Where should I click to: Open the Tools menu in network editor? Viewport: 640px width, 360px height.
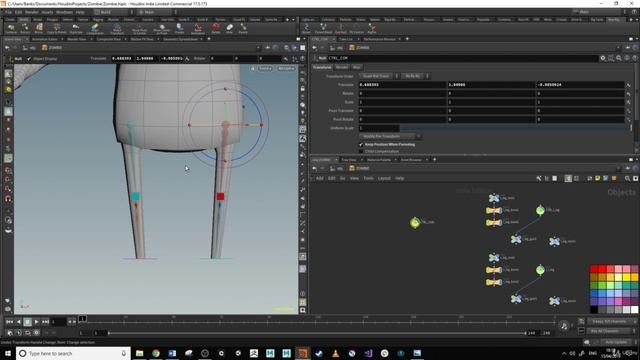pyautogui.click(x=368, y=178)
